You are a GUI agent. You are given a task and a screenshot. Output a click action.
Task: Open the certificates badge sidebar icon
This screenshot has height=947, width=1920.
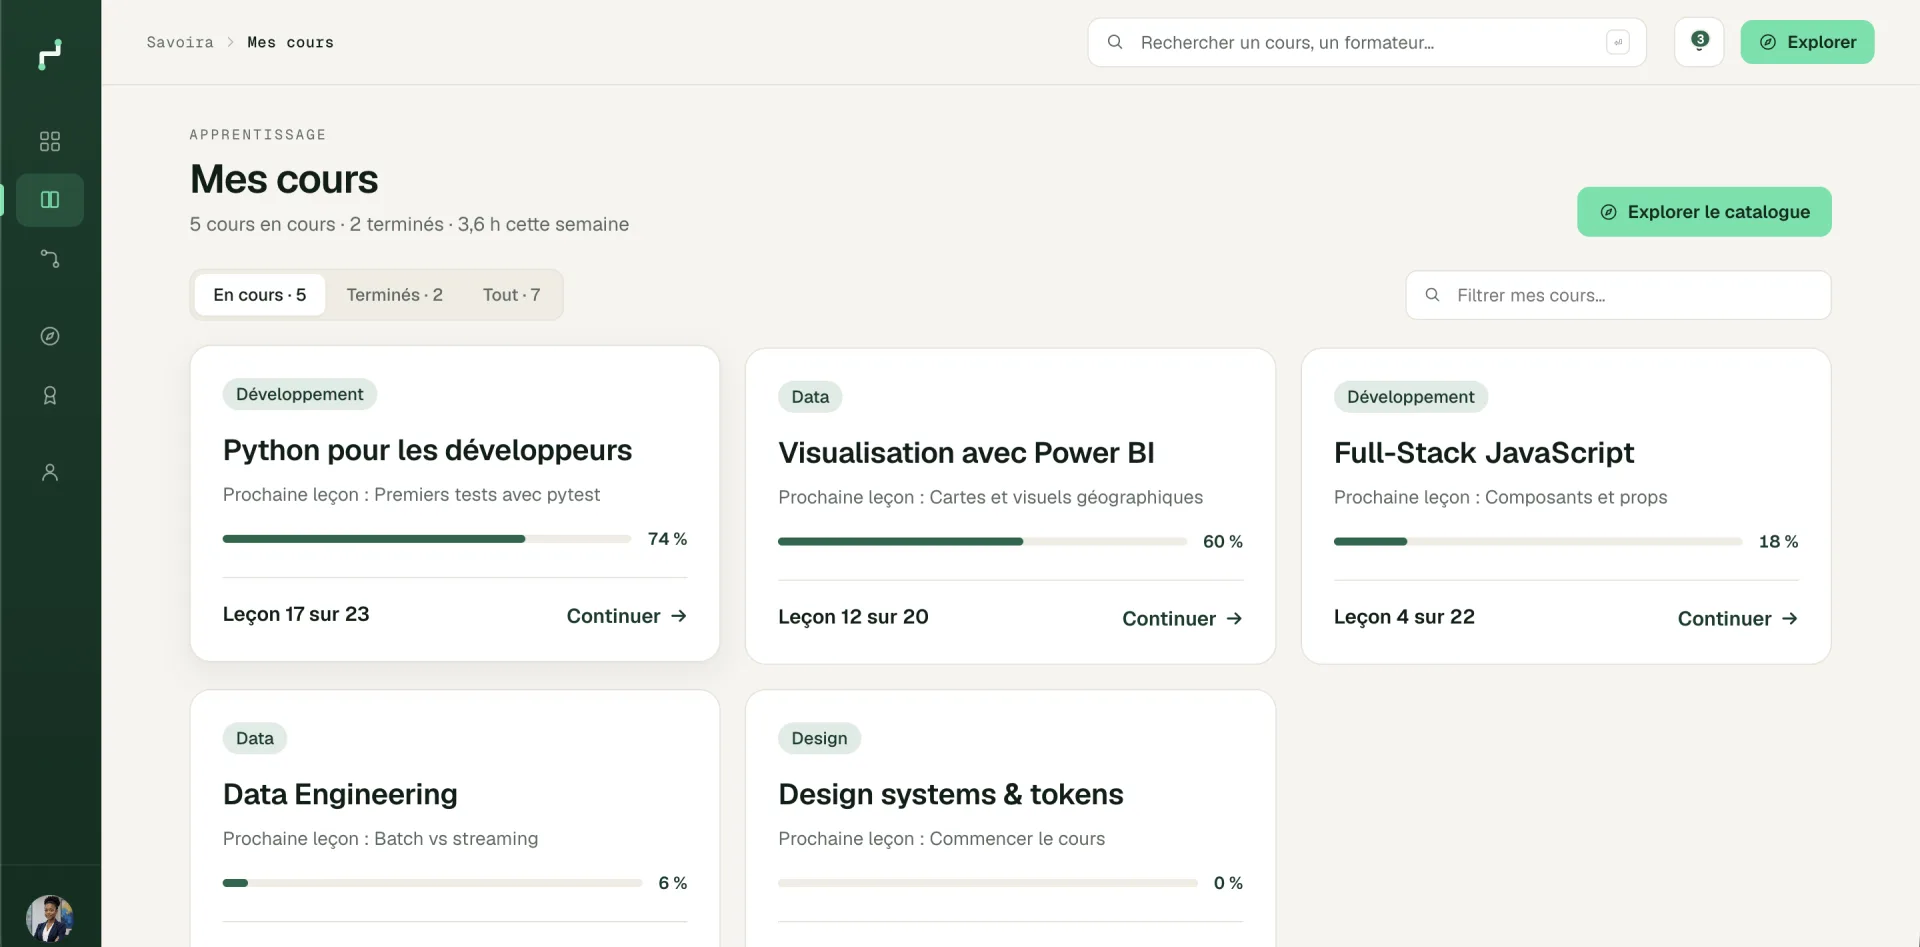[x=50, y=396]
